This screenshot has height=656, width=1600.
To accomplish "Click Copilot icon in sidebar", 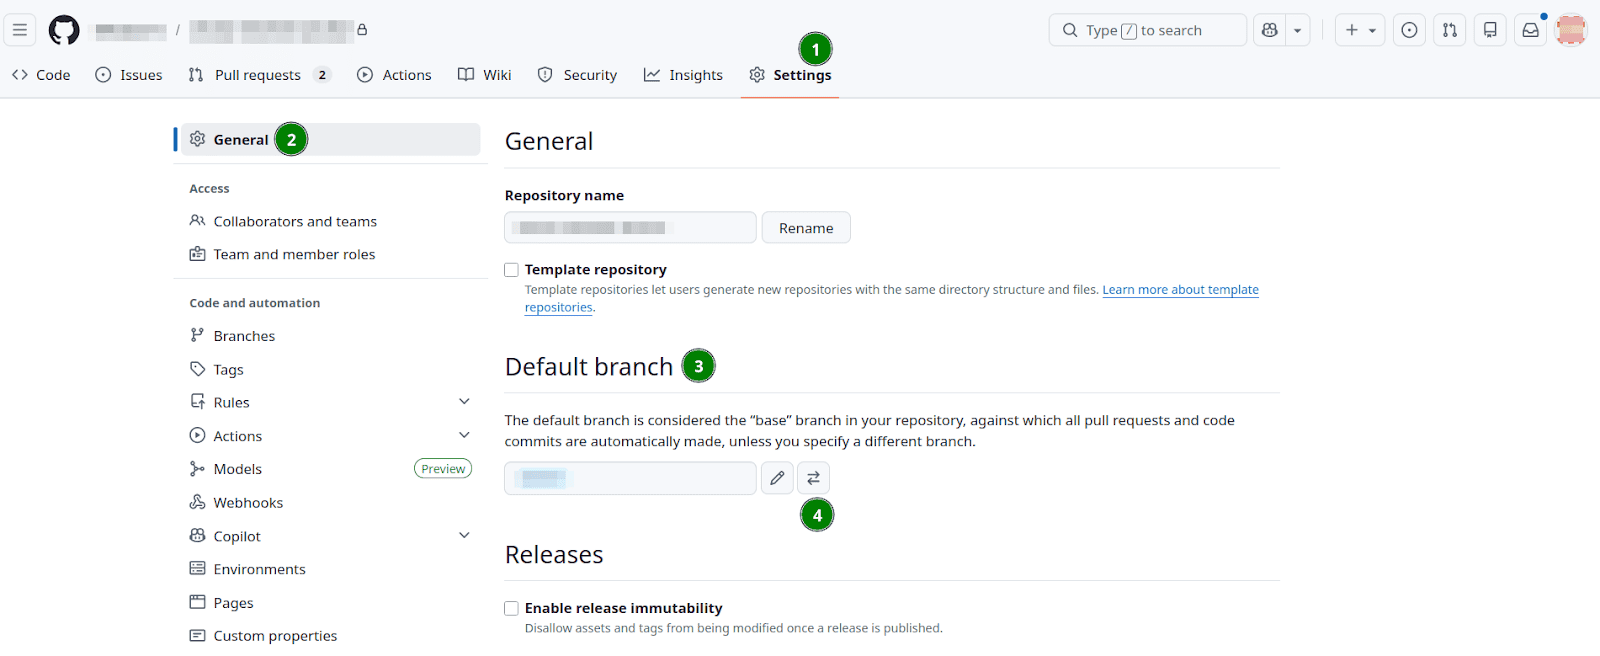I will click(x=197, y=535).
